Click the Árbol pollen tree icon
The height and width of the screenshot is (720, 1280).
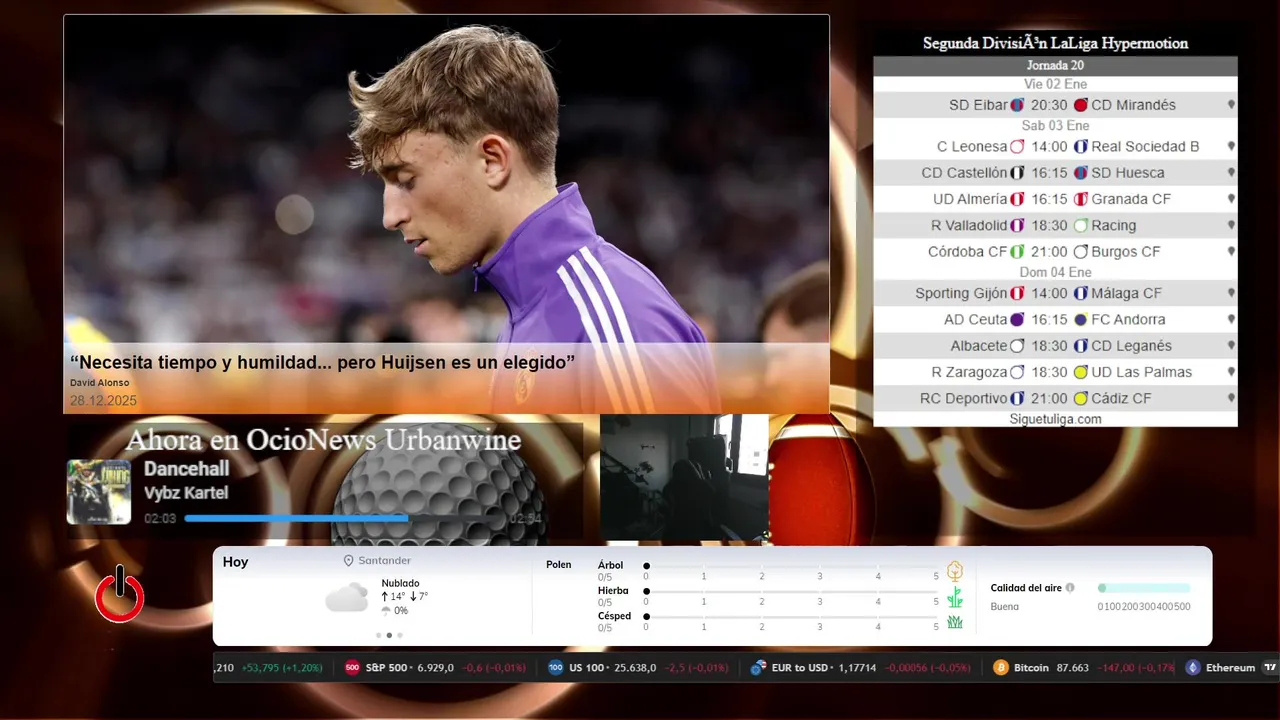coord(955,571)
